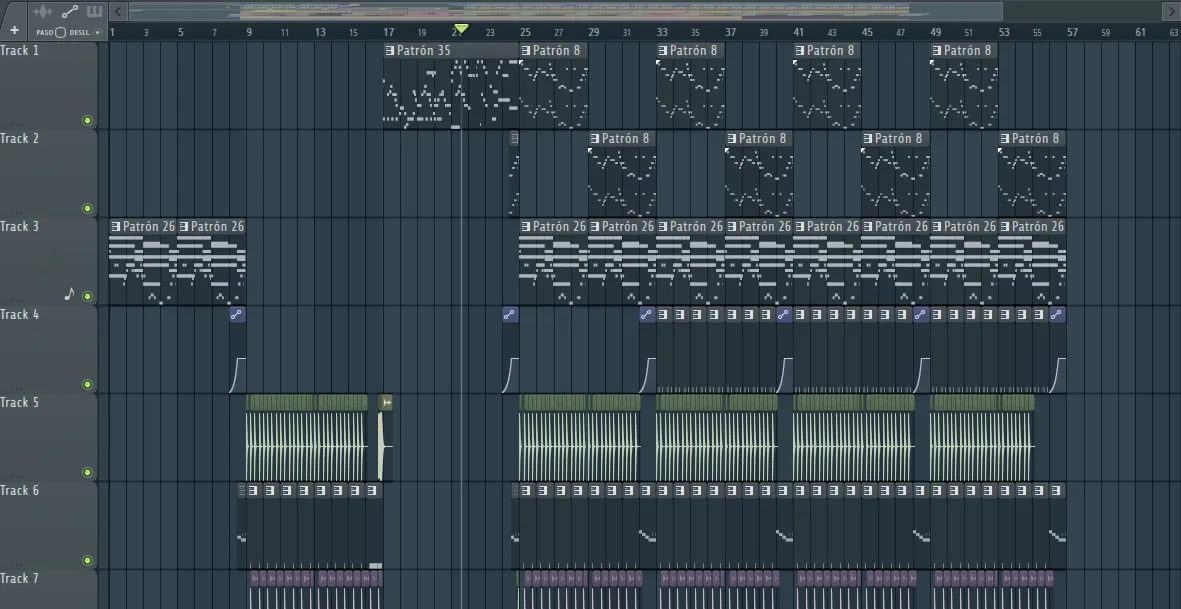Viewport: 1181px width, 609px height.
Task: Mute Track 5 with its green LED
Action: coord(87,473)
